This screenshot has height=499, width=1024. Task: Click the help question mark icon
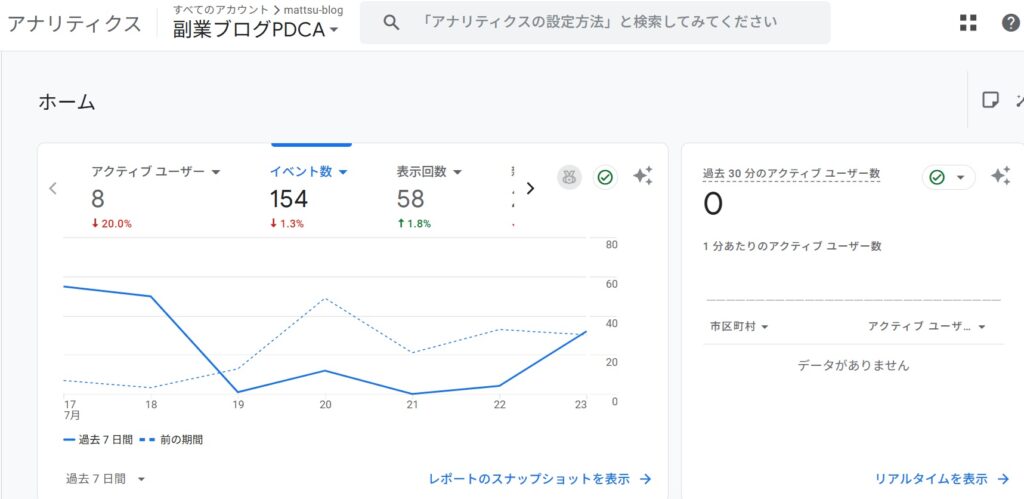pyautogui.click(x=1011, y=23)
